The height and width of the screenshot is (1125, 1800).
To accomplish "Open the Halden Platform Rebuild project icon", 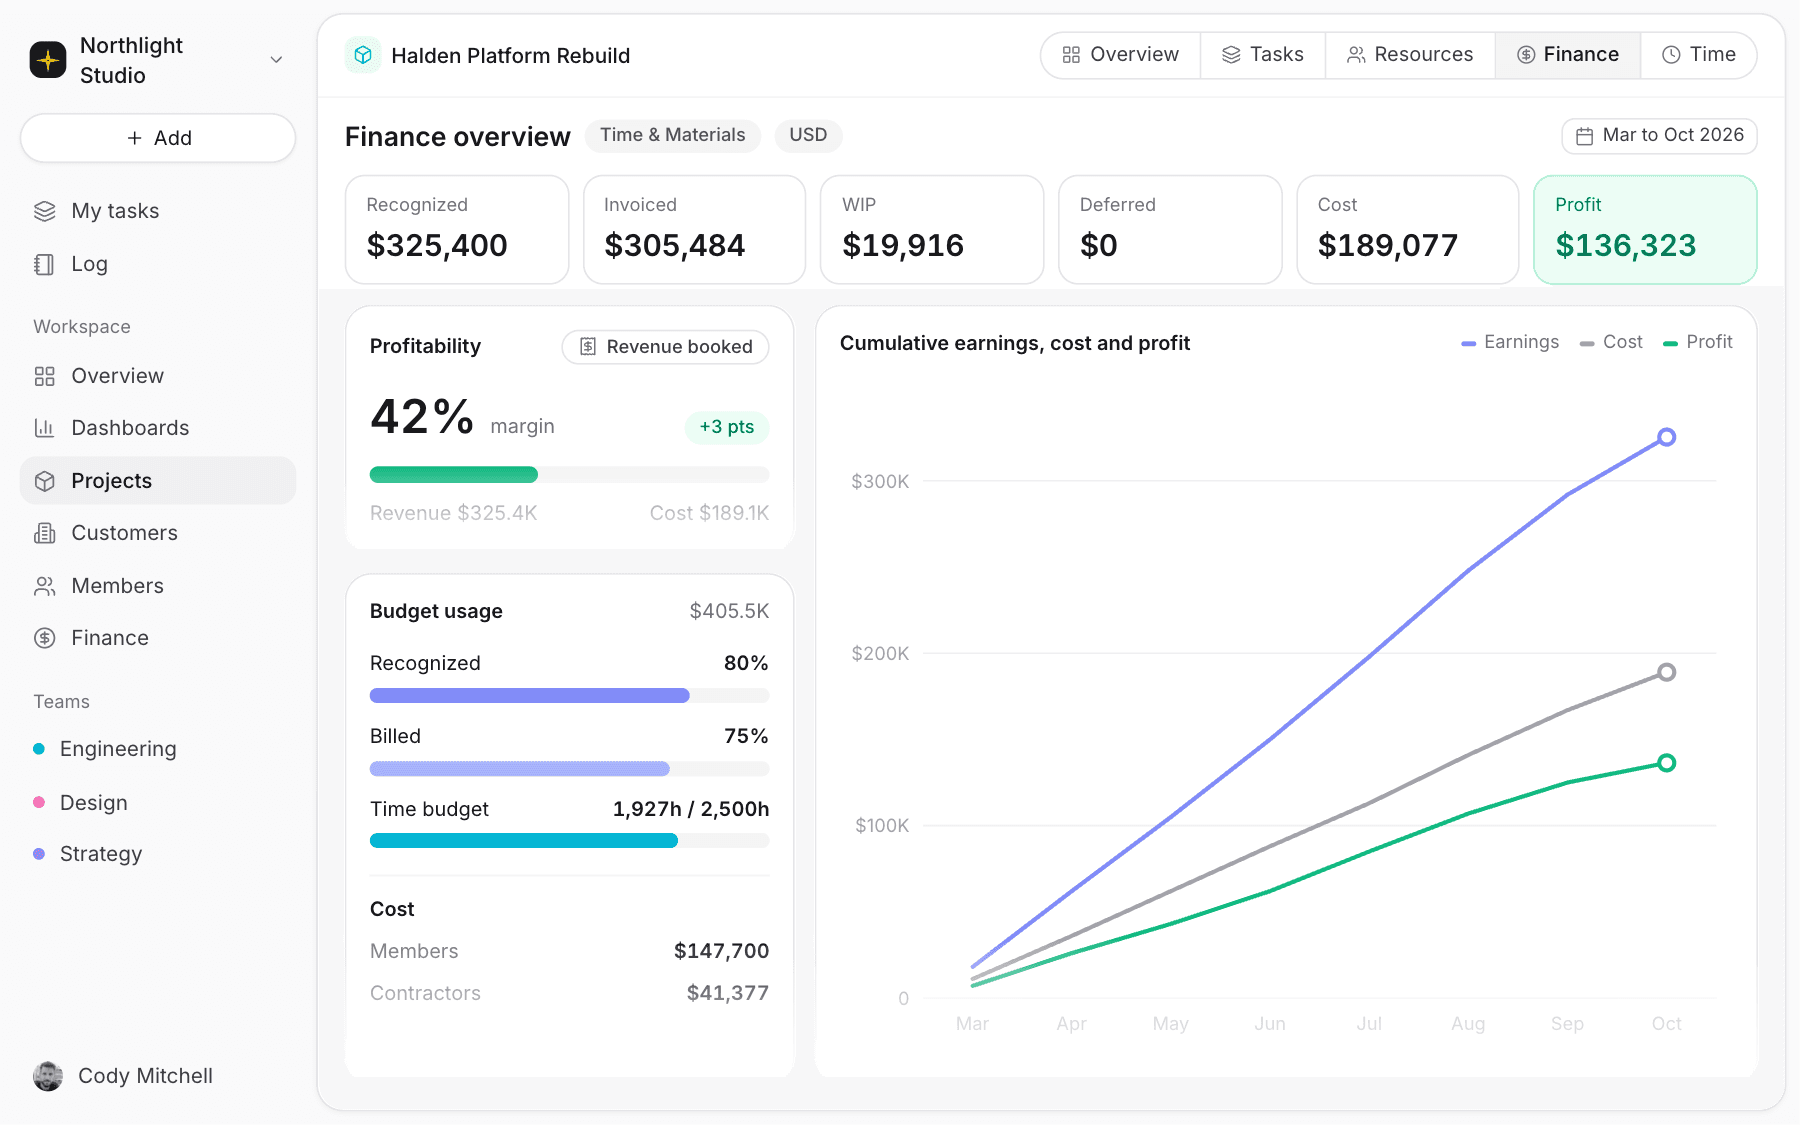I will tap(363, 55).
